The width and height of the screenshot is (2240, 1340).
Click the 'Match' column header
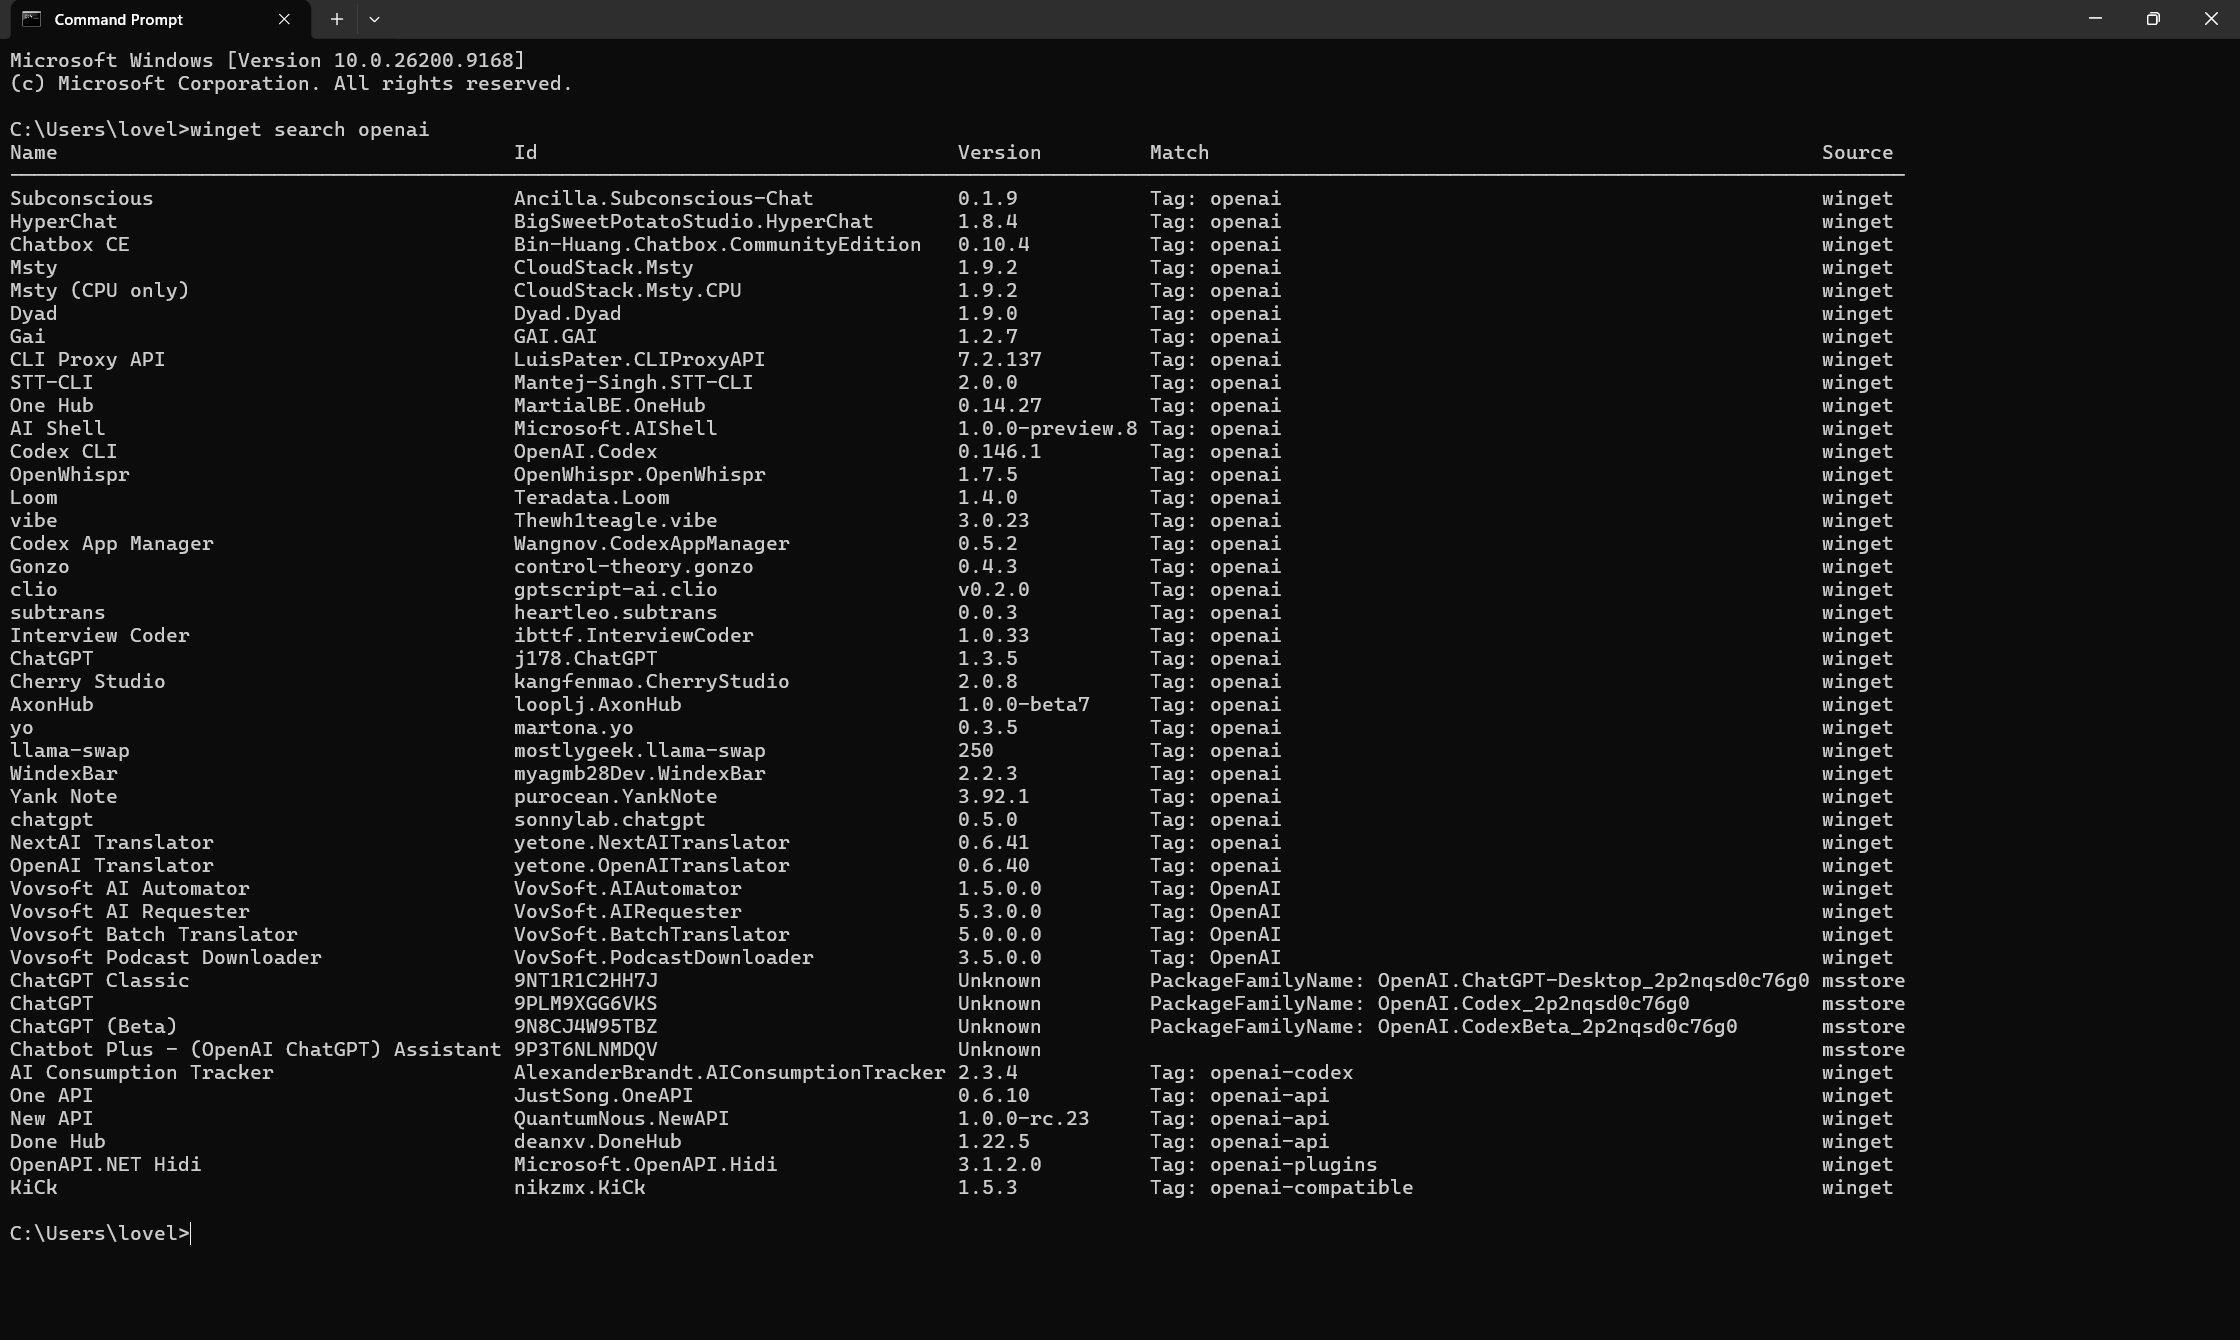tap(1180, 152)
